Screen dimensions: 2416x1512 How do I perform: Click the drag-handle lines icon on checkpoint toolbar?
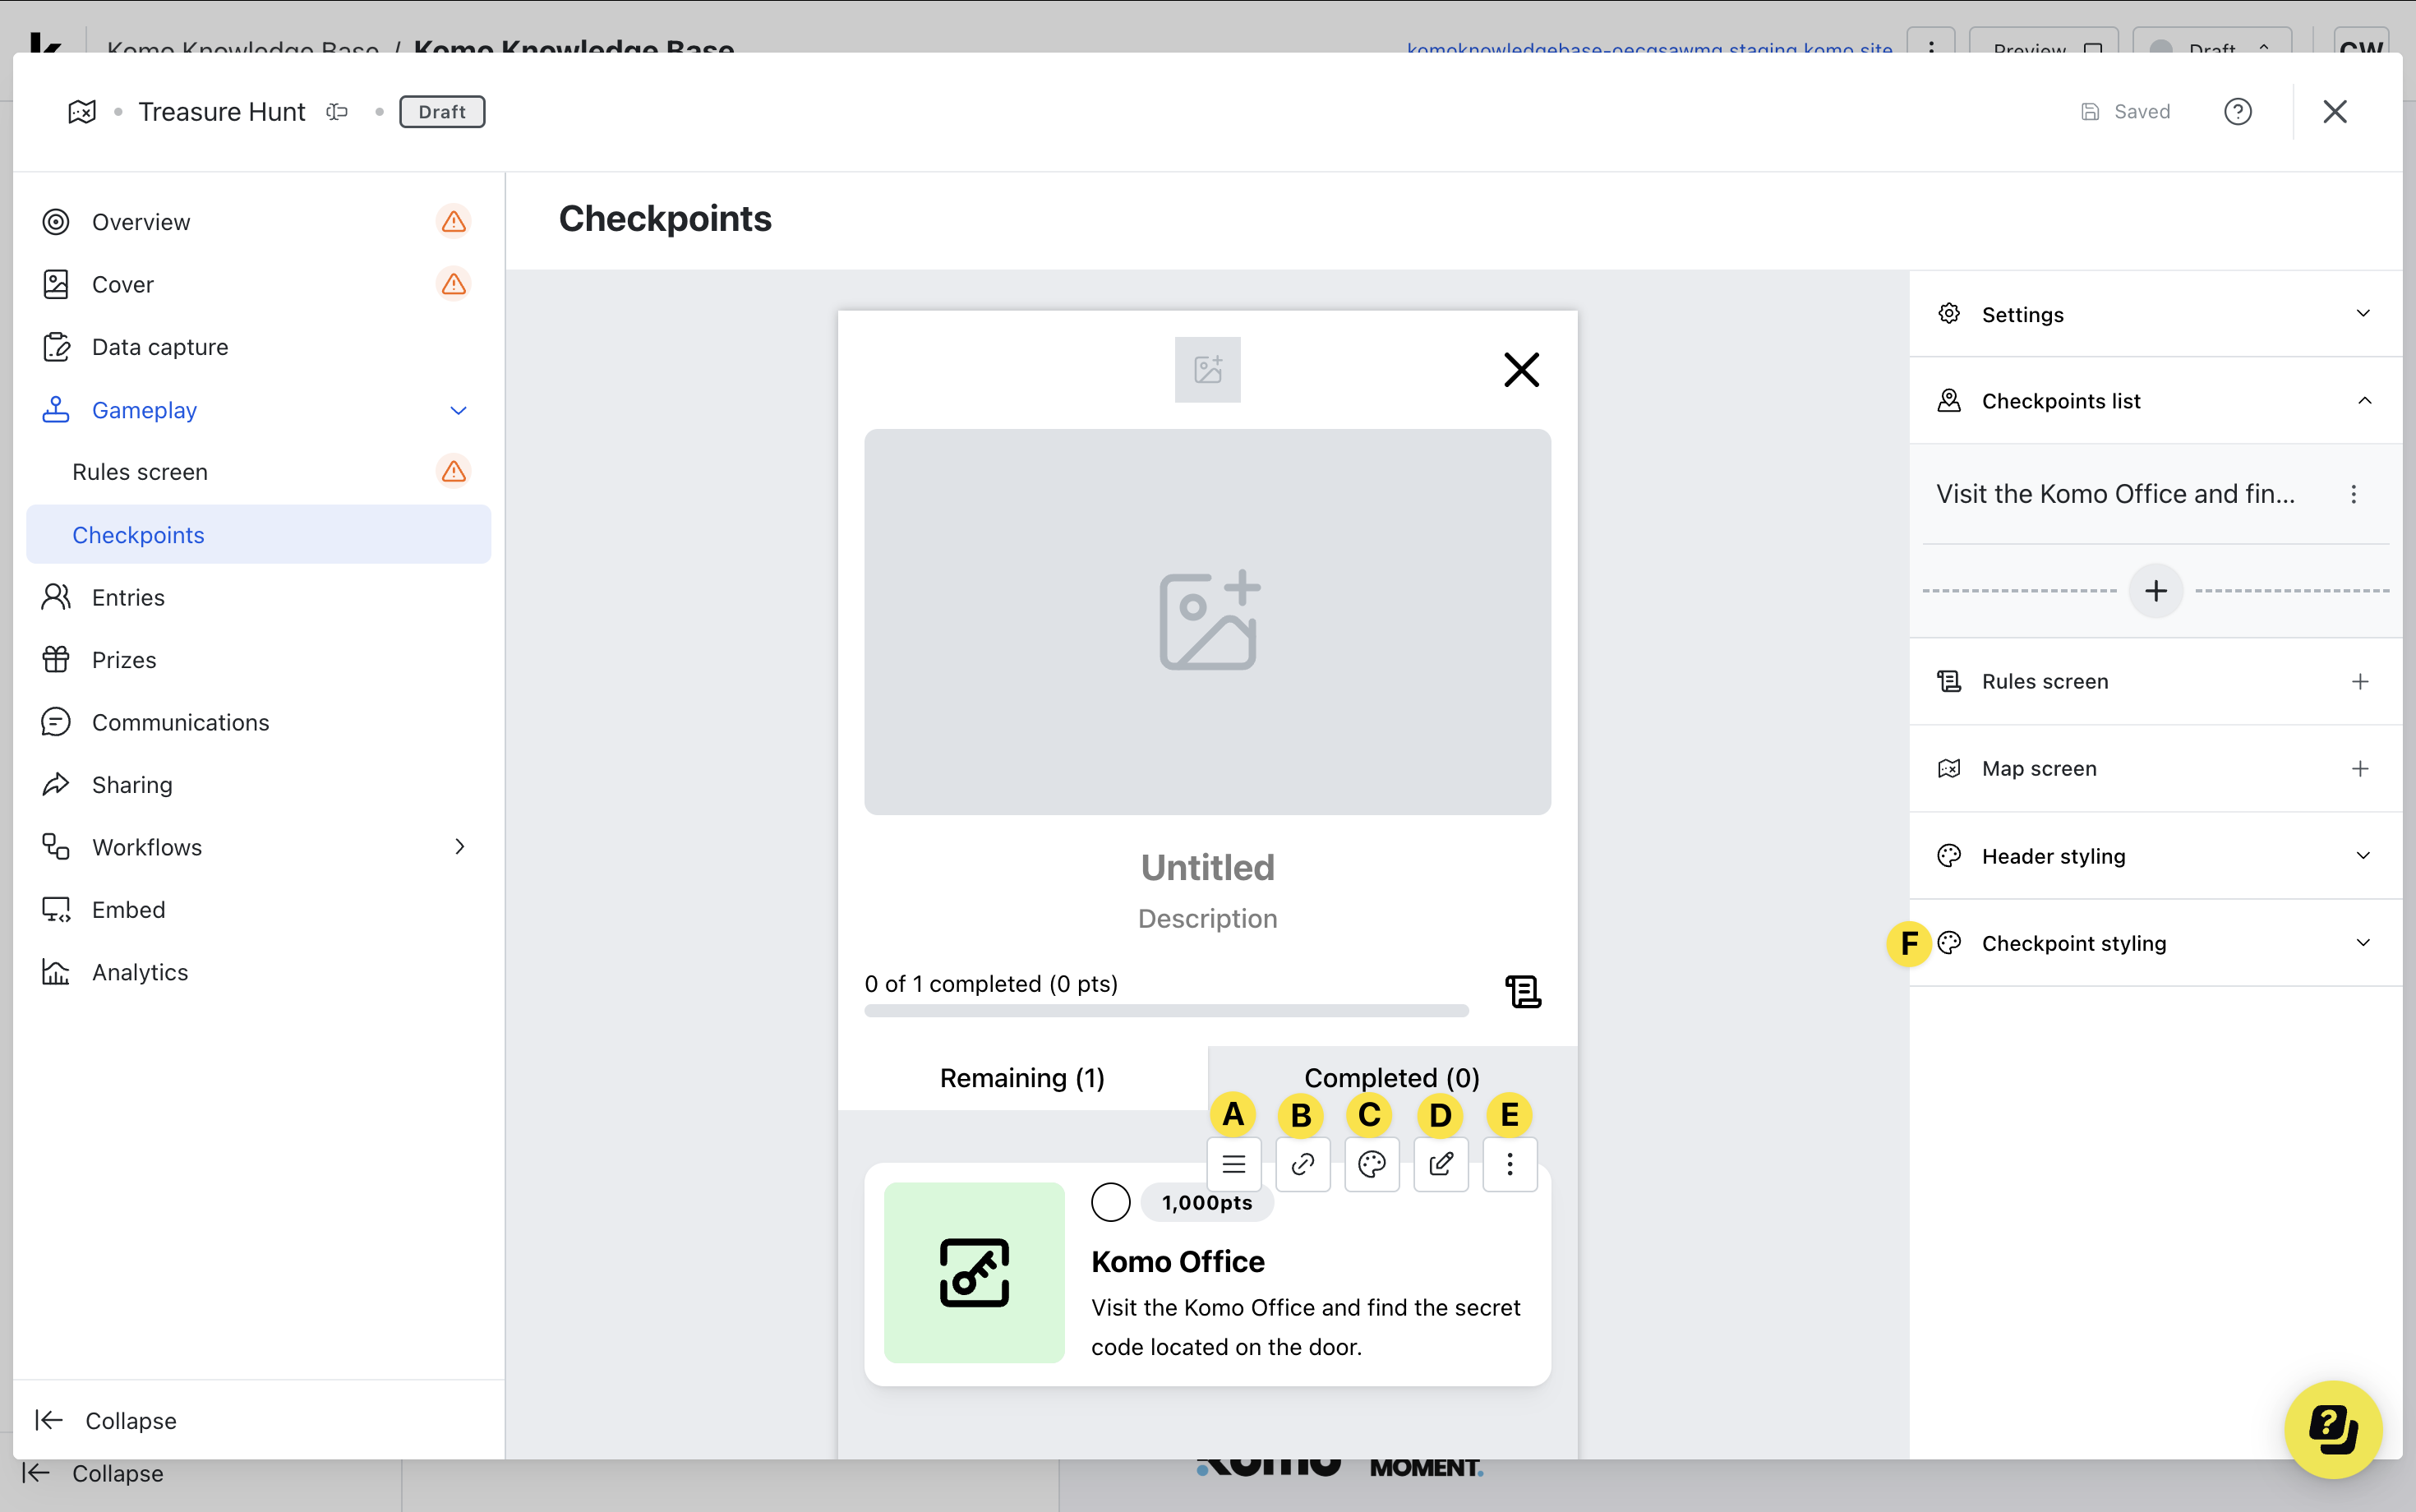tap(1233, 1164)
